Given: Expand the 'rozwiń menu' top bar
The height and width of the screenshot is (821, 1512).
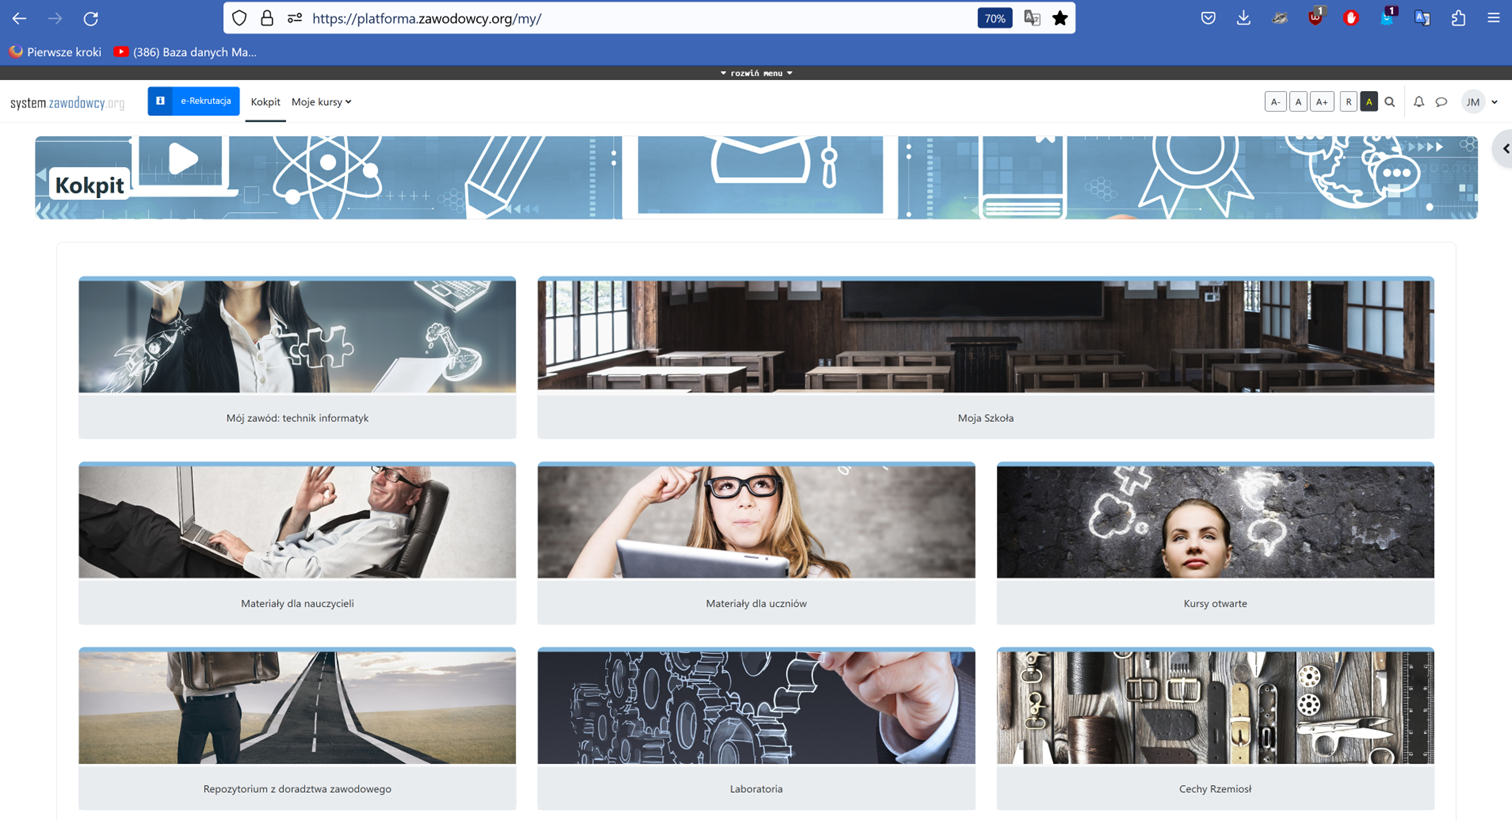Looking at the screenshot, I should (x=756, y=73).
